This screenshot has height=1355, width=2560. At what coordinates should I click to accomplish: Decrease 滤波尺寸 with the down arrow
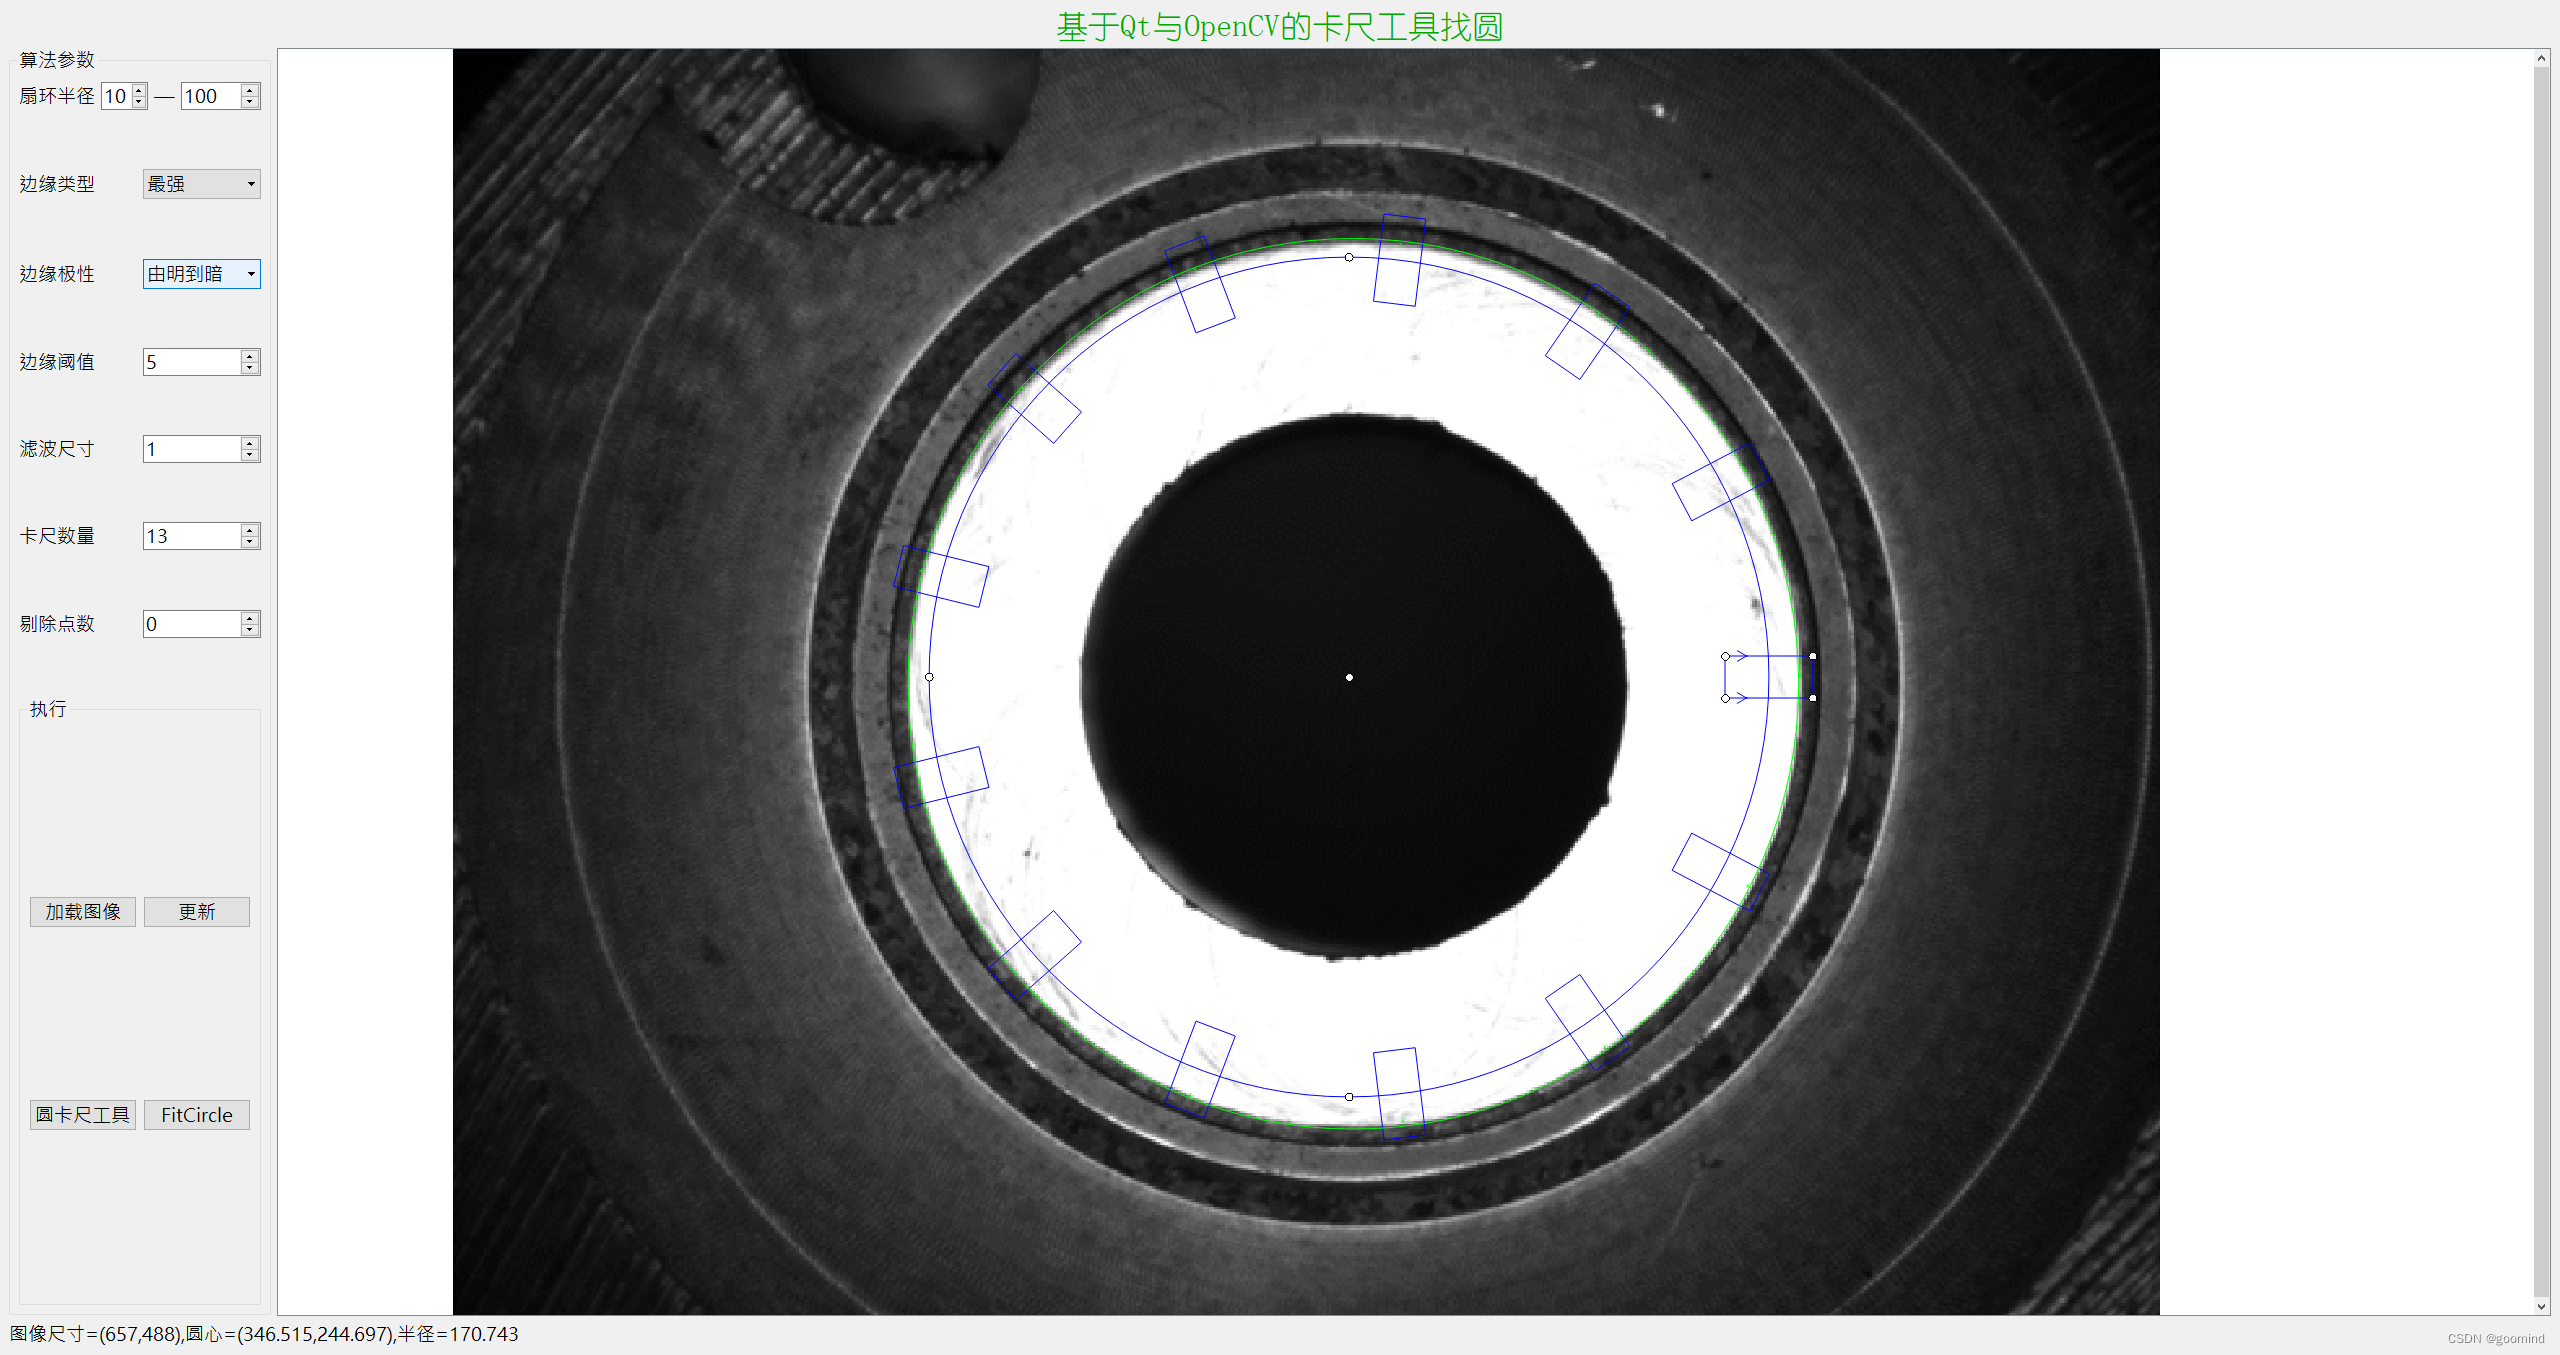(250, 455)
